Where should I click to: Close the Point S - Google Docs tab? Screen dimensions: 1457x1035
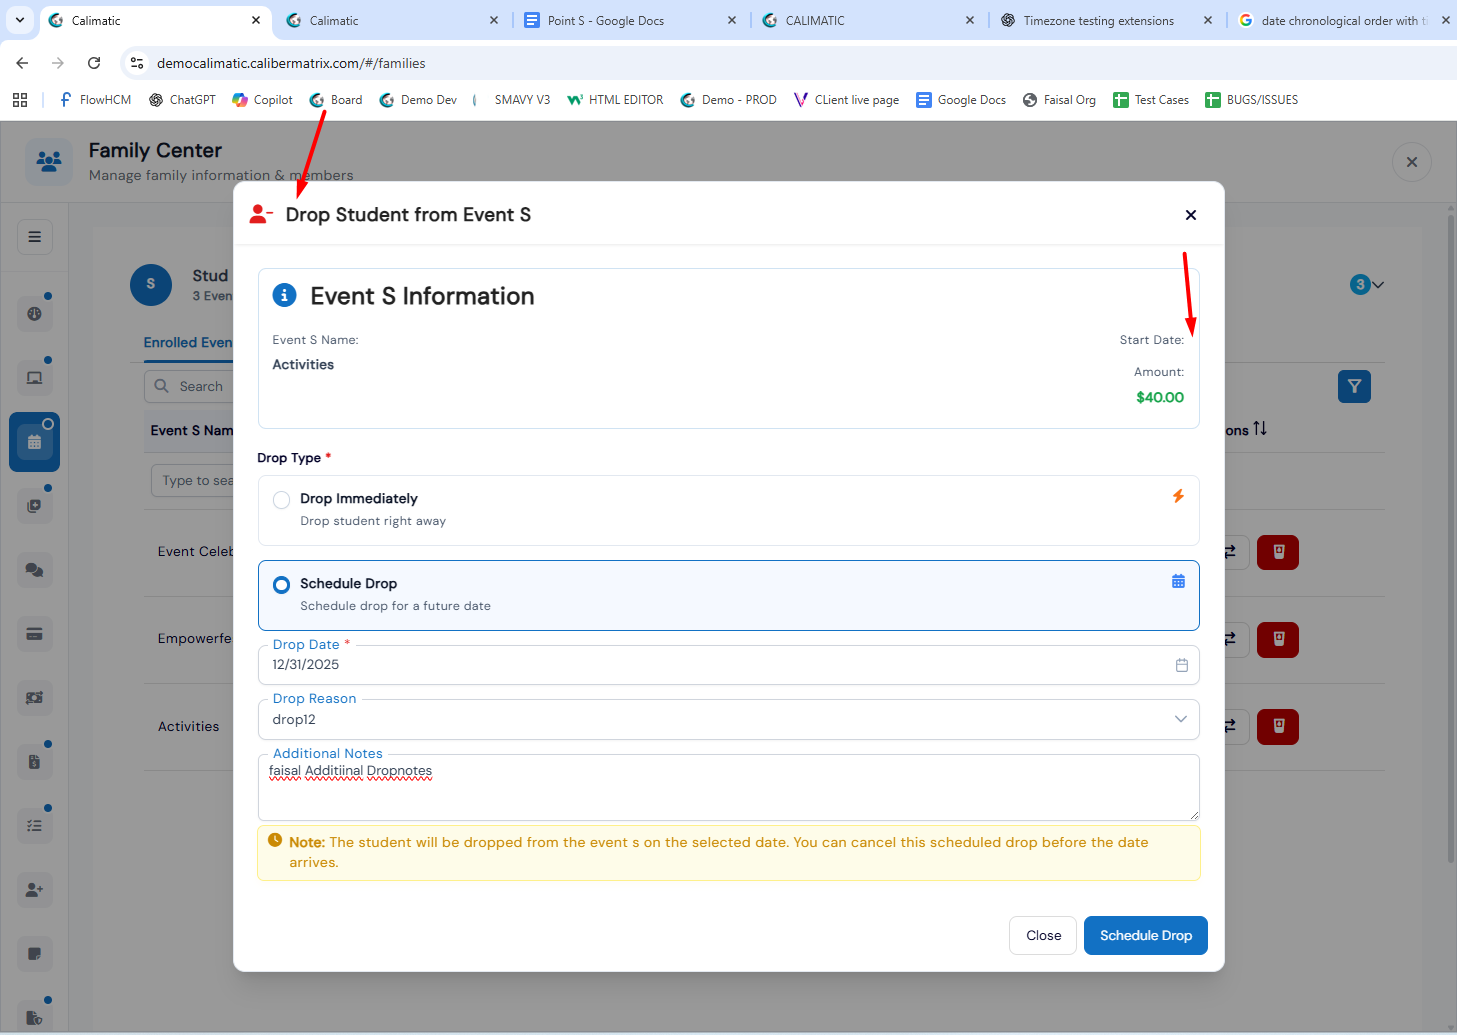pos(732,20)
